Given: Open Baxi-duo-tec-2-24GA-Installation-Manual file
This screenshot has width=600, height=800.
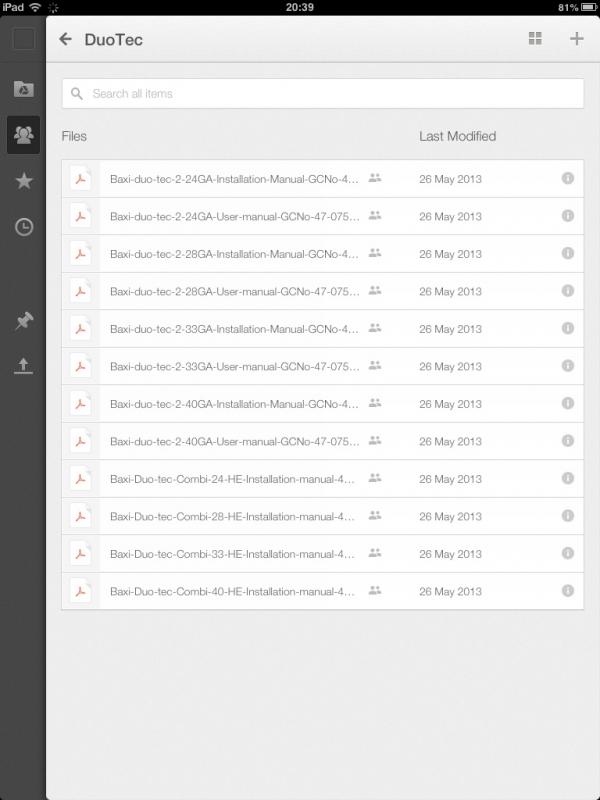Looking at the screenshot, I should coord(234,179).
